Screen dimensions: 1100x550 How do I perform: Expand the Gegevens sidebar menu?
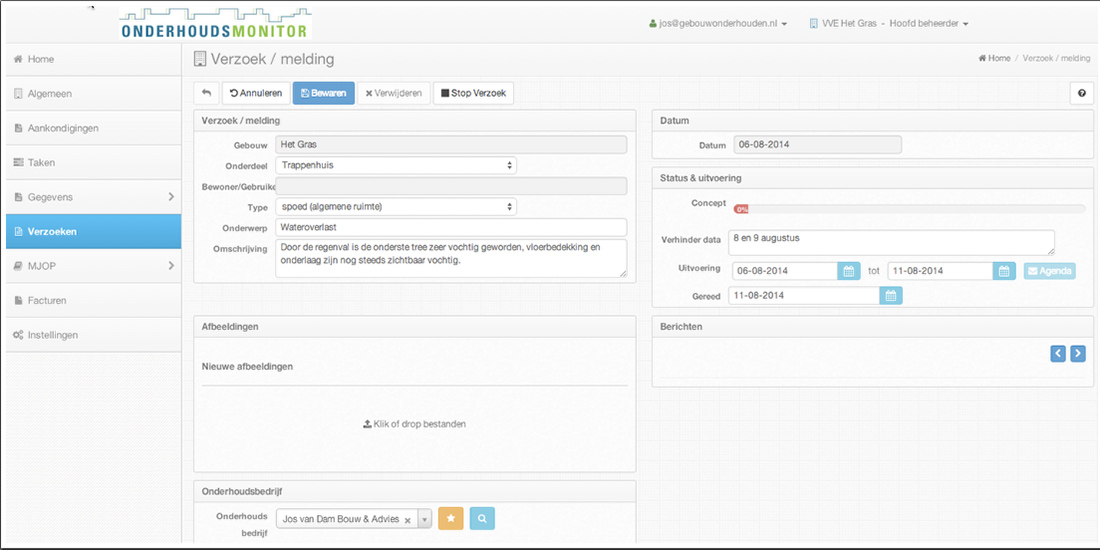coord(93,197)
